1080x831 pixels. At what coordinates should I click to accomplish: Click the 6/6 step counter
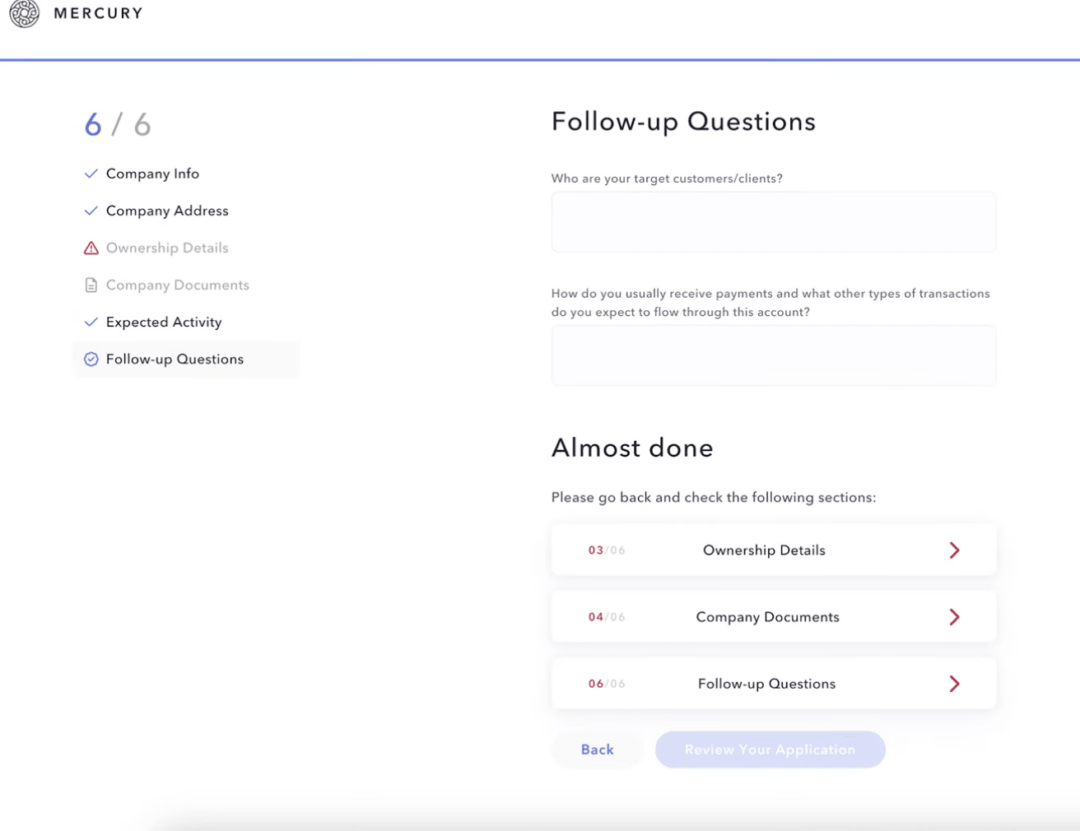pyautogui.click(x=115, y=123)
